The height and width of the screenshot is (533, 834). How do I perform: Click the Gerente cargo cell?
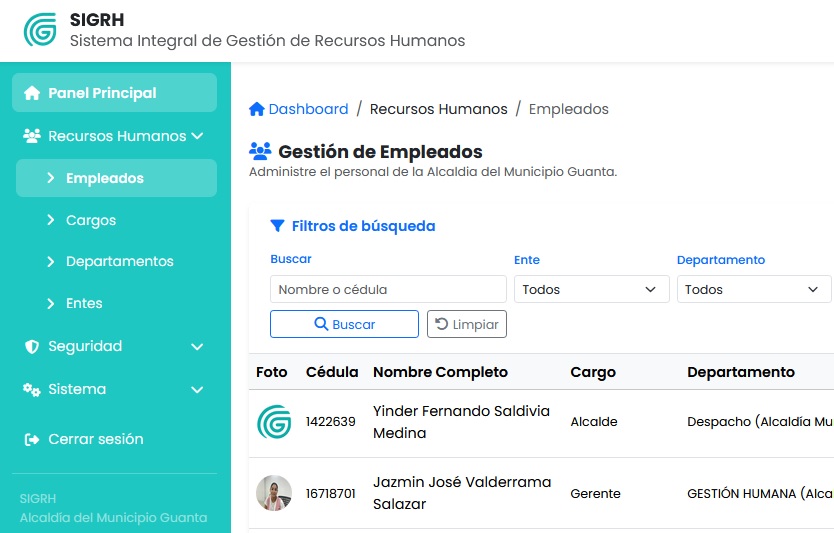click(595, 494)
